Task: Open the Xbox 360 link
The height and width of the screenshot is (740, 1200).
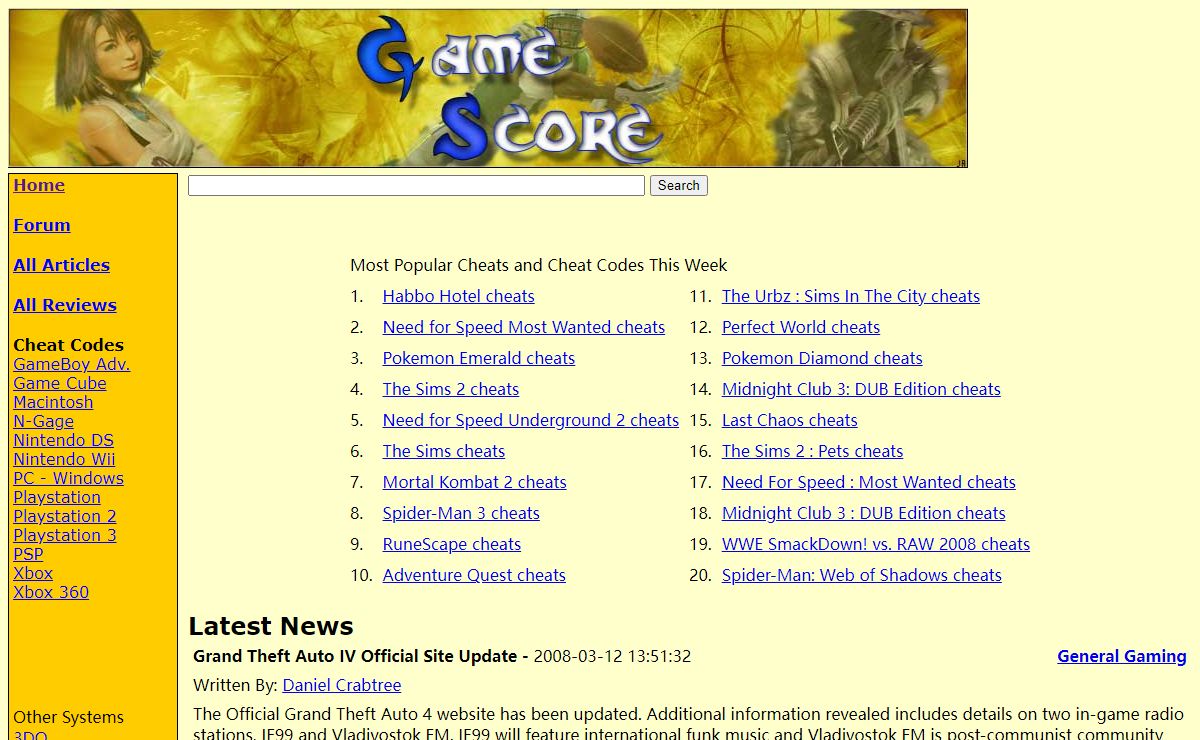Action: point(51,592)
